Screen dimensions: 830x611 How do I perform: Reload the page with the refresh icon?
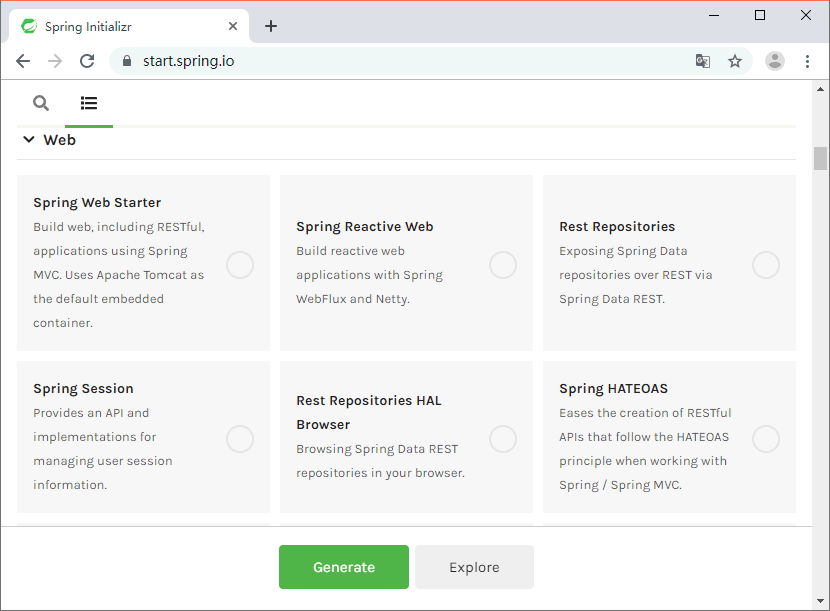pos(87,61)
